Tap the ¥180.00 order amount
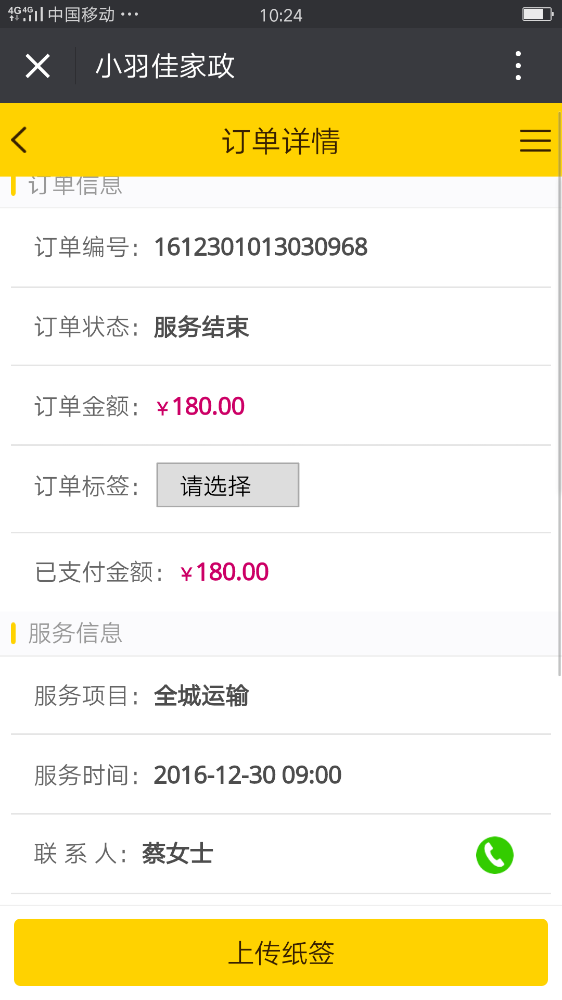The height and width of the screenshot is (1000, 562). pyautogui.click(x=200, y=406)
